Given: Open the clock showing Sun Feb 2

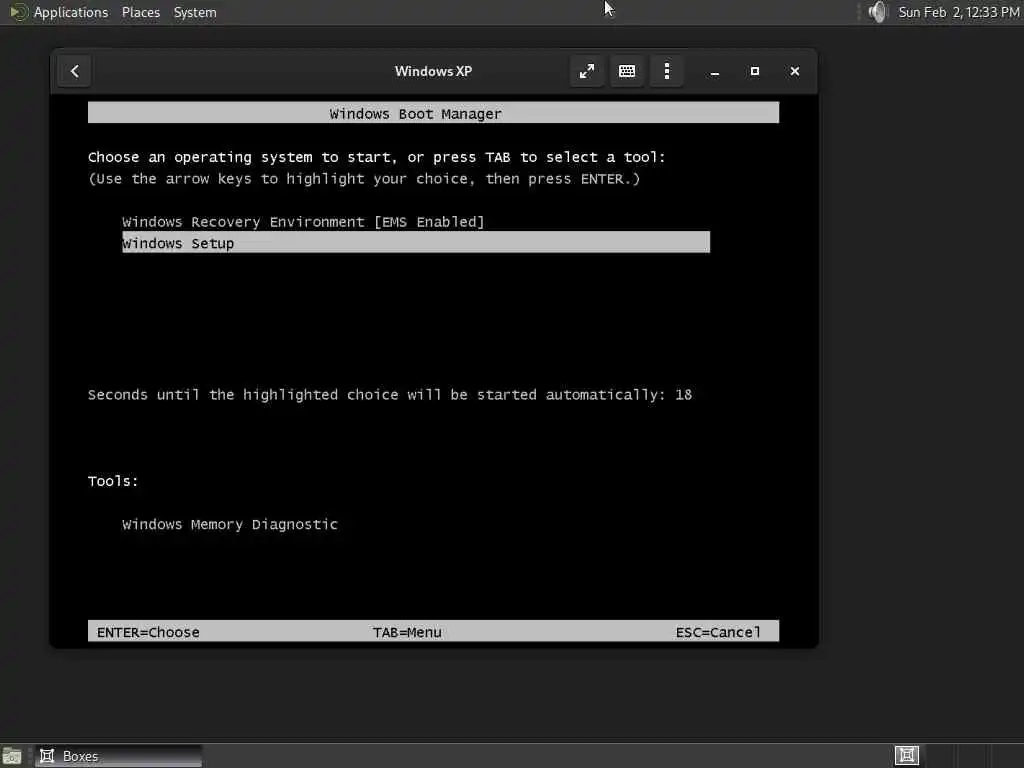Looking at the screenshot, I should click(958, 12).
